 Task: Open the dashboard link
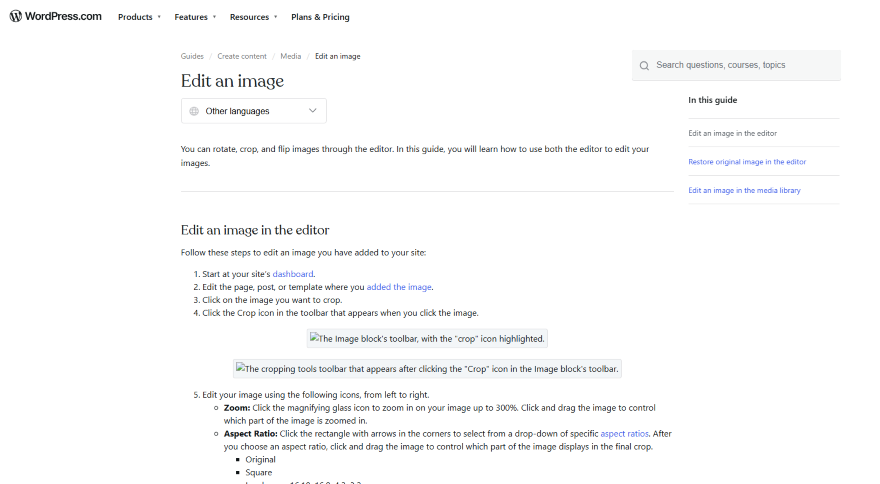[293, 274]
